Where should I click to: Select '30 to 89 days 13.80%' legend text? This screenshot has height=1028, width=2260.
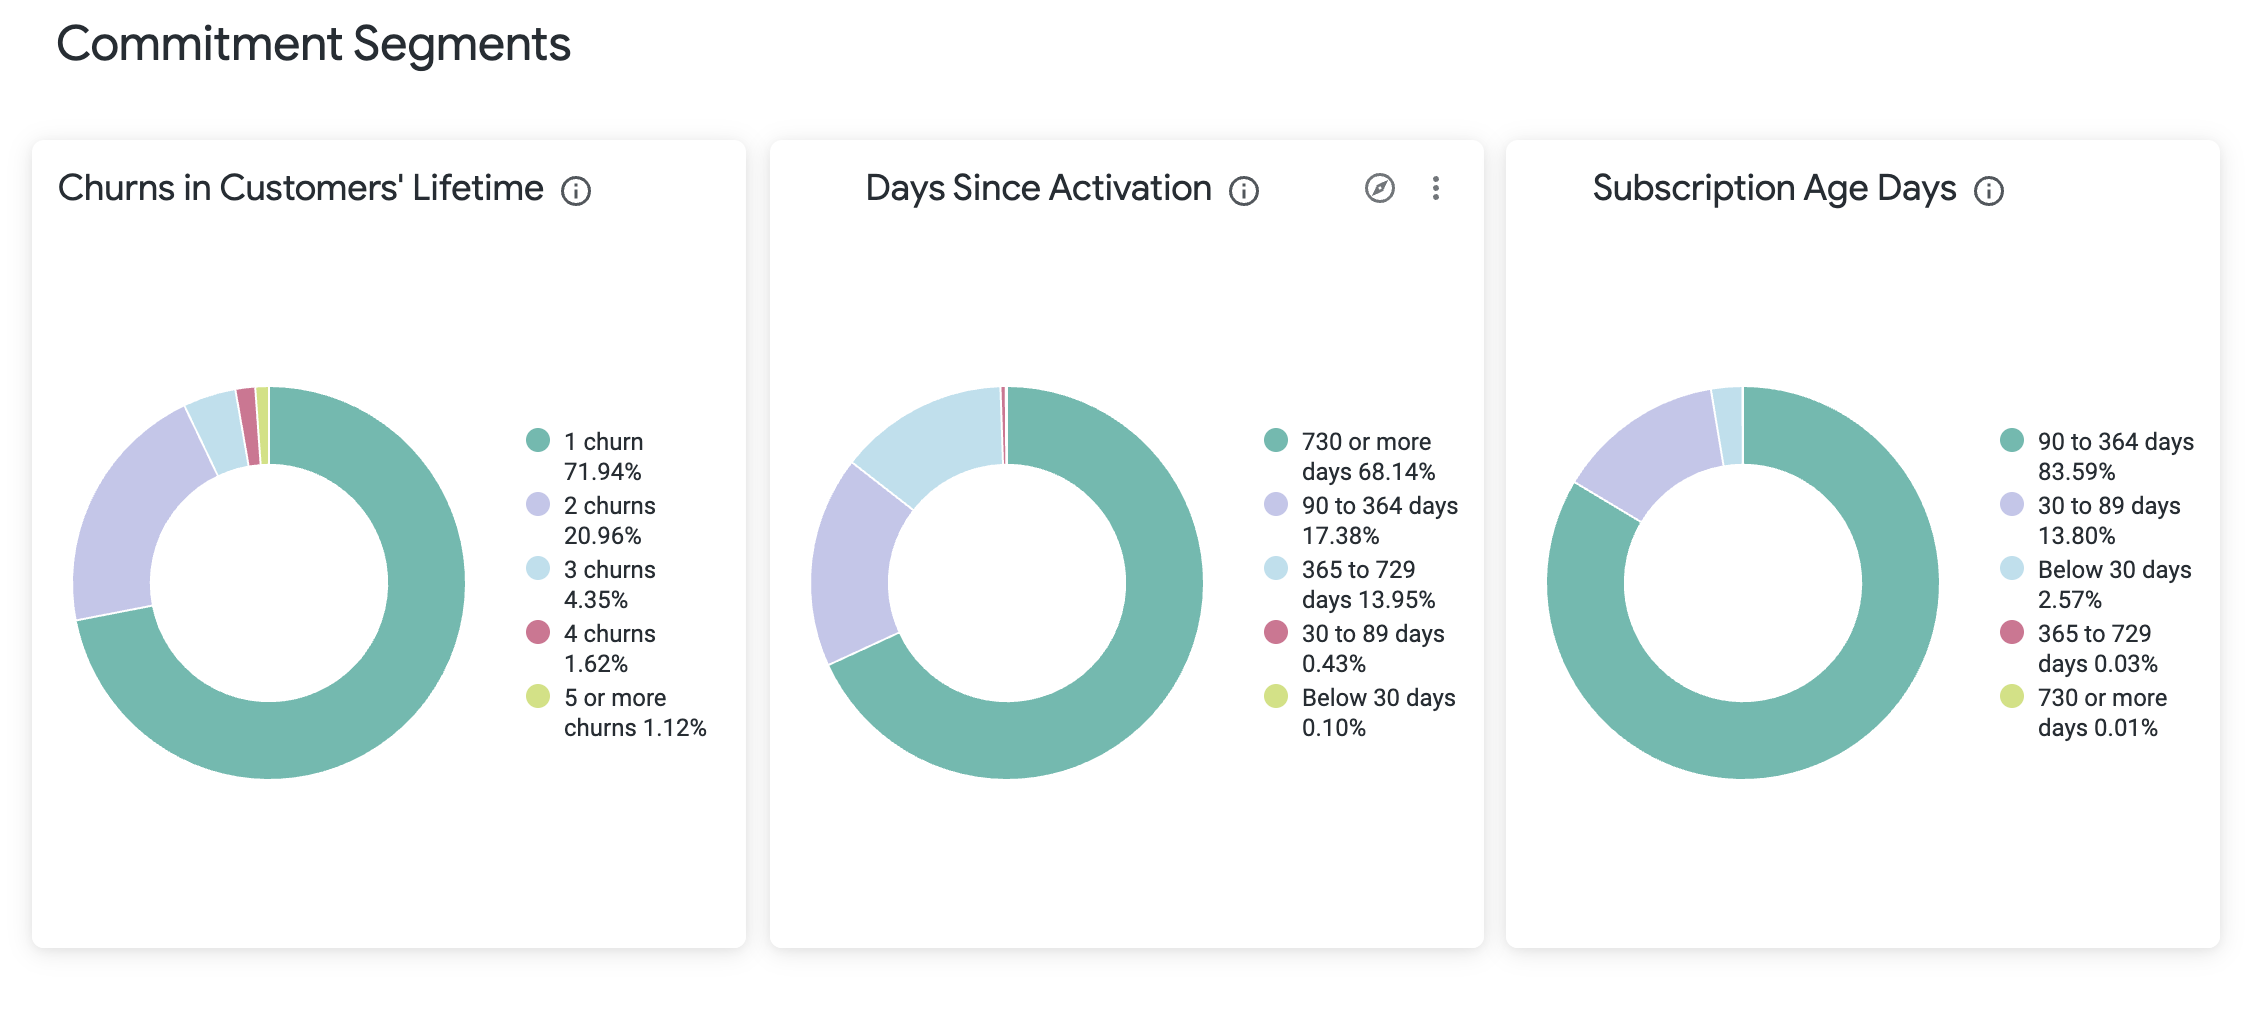2109,520
